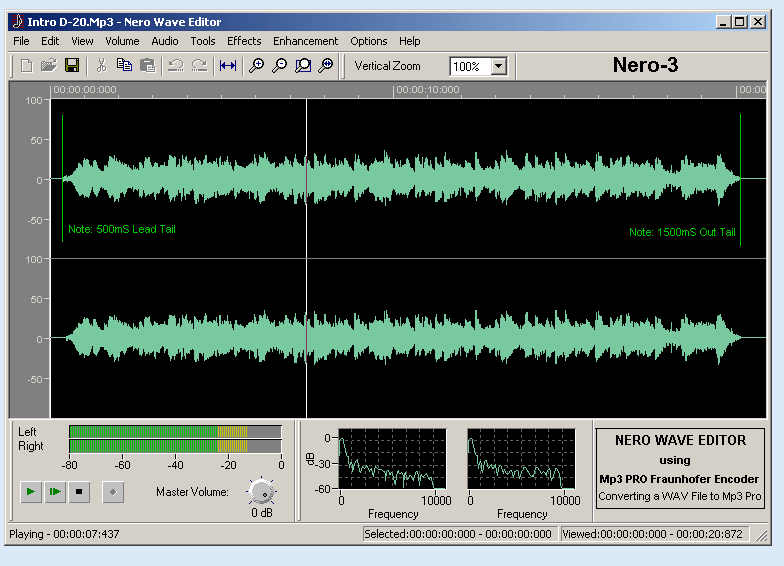Zoom in with the magnifier plus icon
This screenshot has height=566, width=784.
256,66
